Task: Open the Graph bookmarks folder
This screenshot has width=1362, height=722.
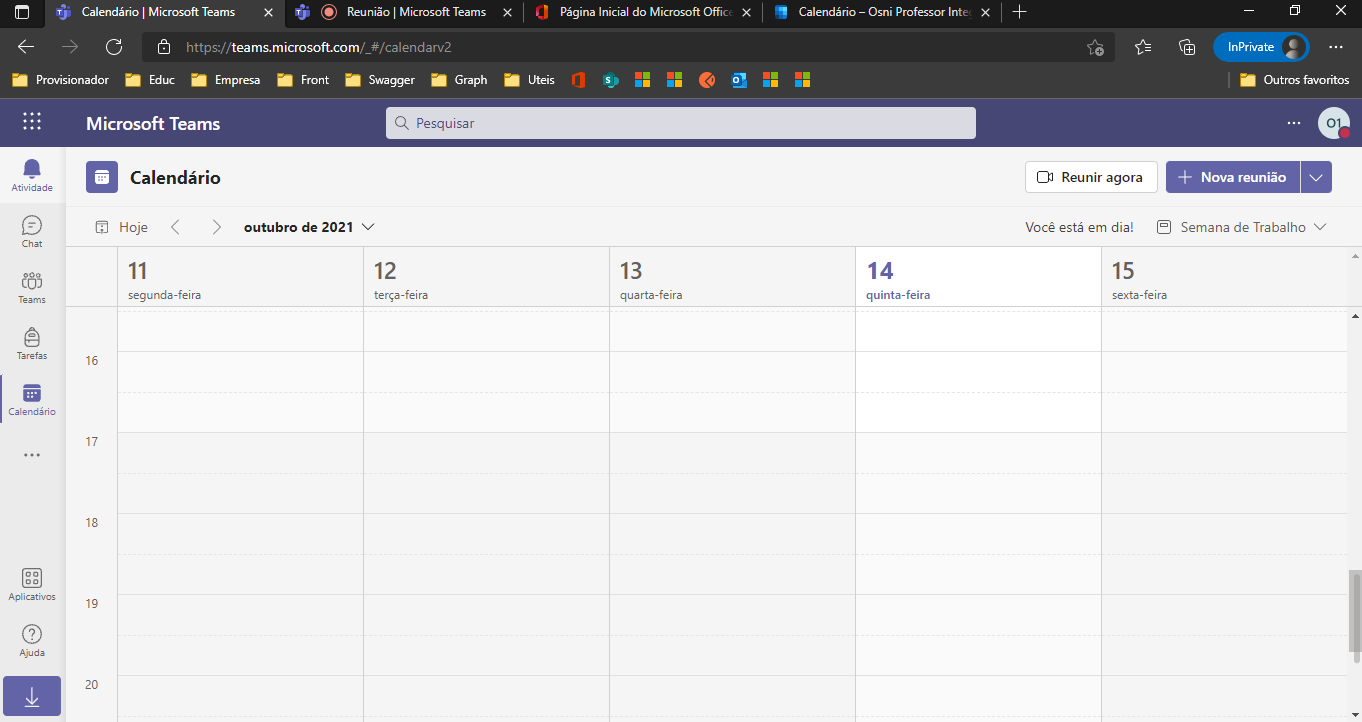Action: [459, 80]
